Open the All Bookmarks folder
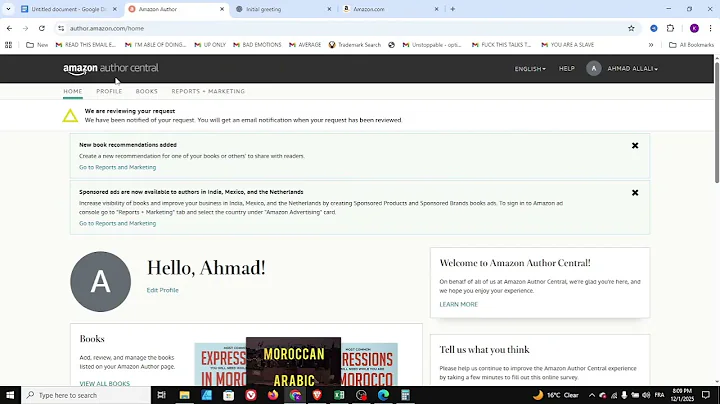 (x=692, y=45)
